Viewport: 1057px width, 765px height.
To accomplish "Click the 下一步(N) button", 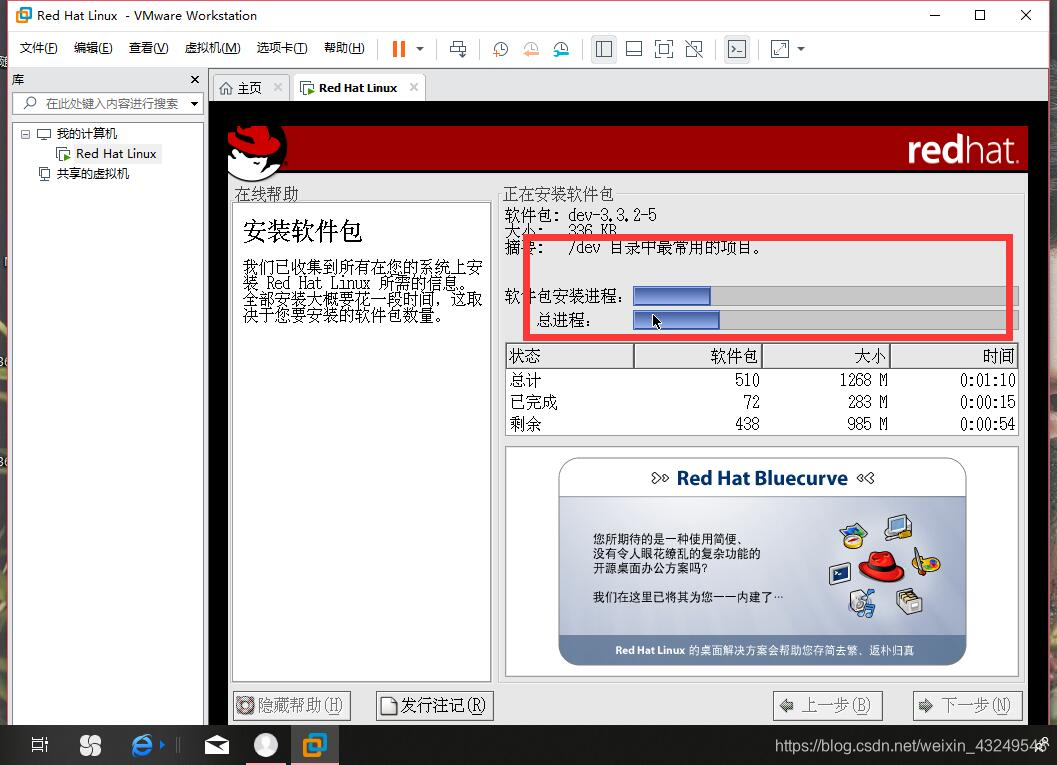I will click(967, 706).
